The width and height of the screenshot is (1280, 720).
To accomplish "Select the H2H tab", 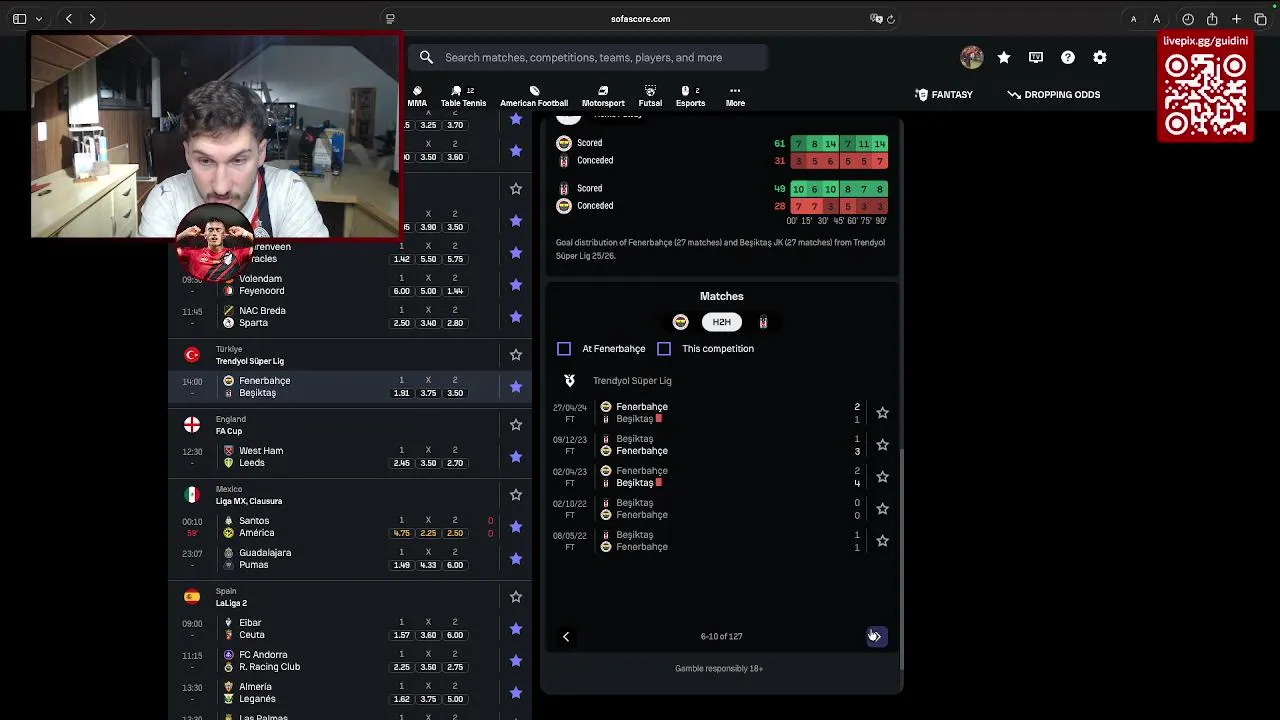I will point(721,322).
